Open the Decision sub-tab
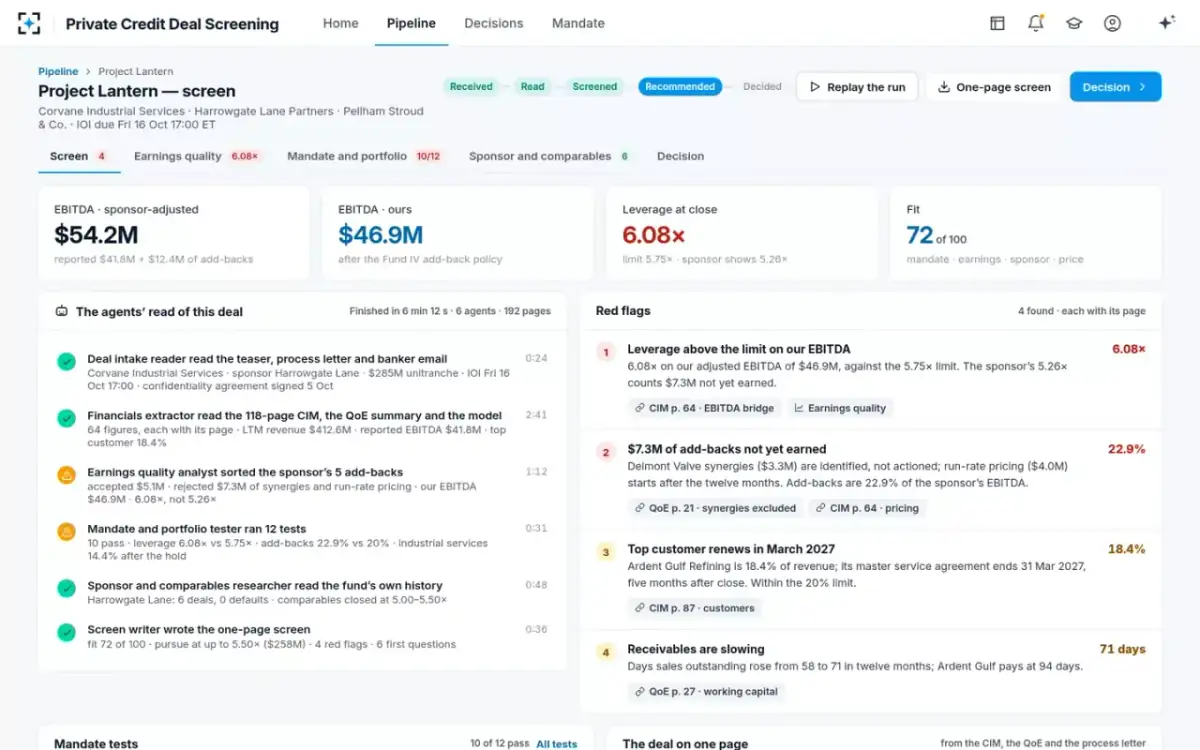This screenshot has width=1200, height=750. point(680,156)
